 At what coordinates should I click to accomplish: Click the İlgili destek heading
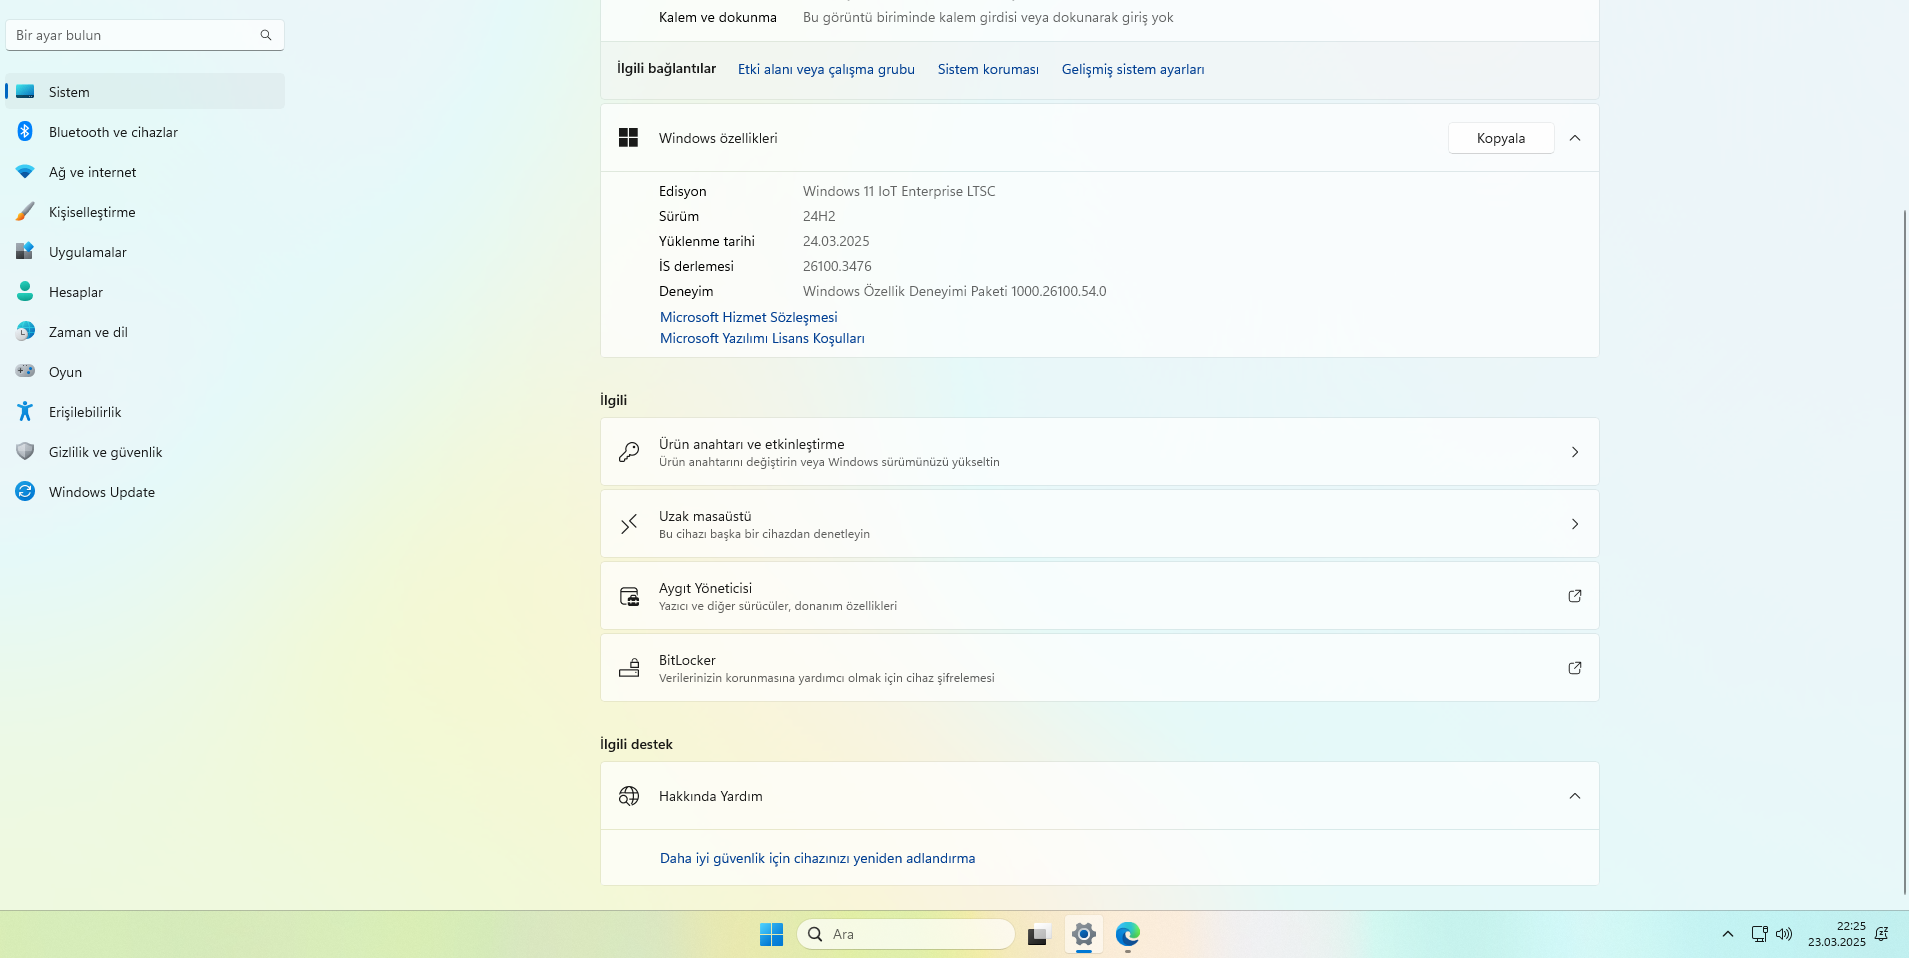tap(636, 744)
